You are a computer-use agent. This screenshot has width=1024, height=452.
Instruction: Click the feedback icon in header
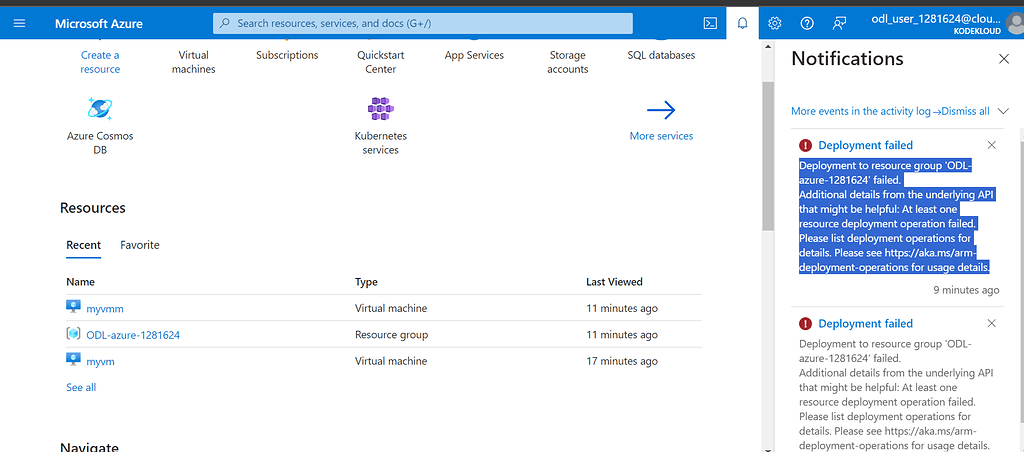click(x=839, y=23)
